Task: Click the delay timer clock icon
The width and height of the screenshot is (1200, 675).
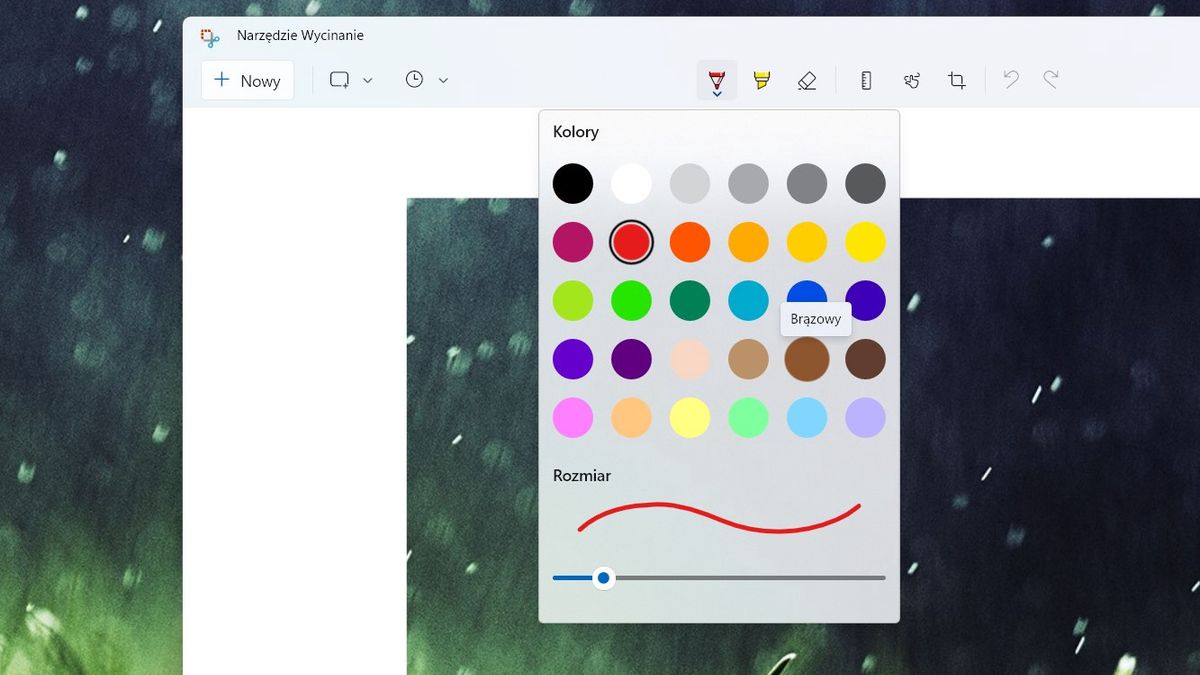Action: [x=414, y=80]
